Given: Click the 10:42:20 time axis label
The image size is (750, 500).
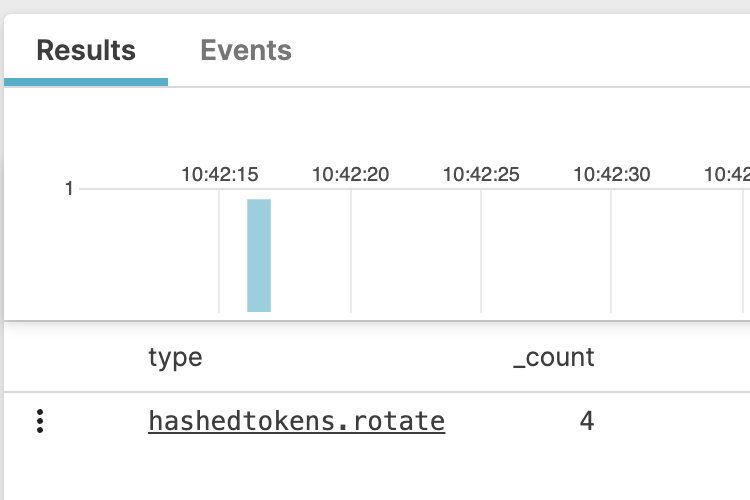Looking at the screenshot, I should [351, 174].
